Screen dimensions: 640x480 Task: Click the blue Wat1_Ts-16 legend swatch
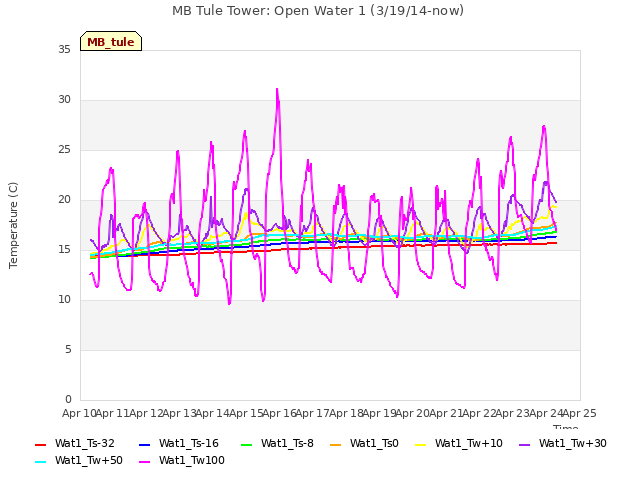[x=144, y=444]
